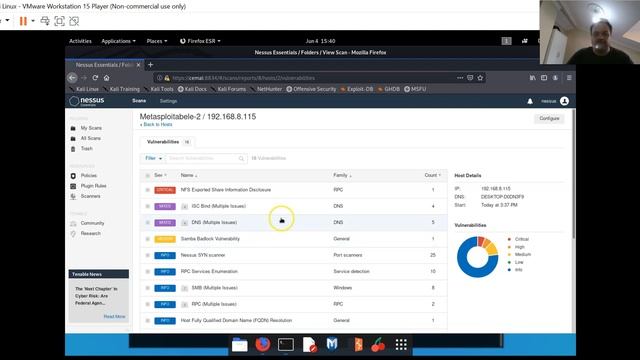Check the ISC Bind row checkbox

(147, 206)
